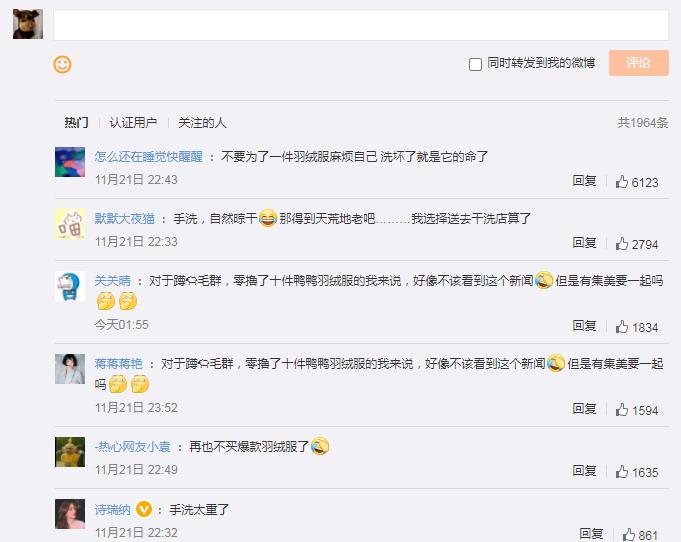Click the orange 评论 submit button
The width and height of the screenshot is (681, 542).
pos(638,63)
